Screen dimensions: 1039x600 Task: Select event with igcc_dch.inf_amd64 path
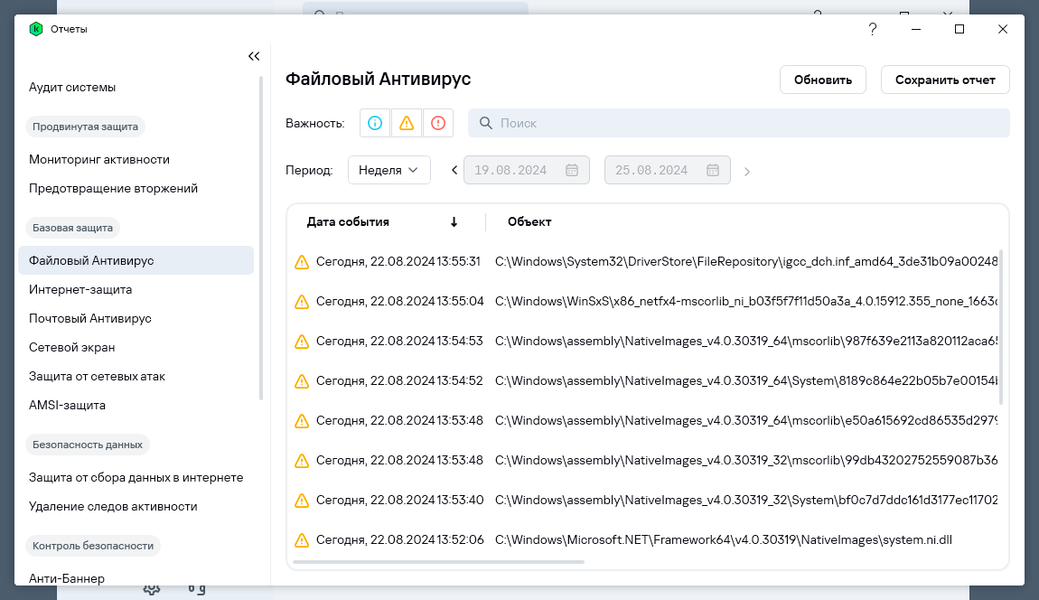click(746, 262)
